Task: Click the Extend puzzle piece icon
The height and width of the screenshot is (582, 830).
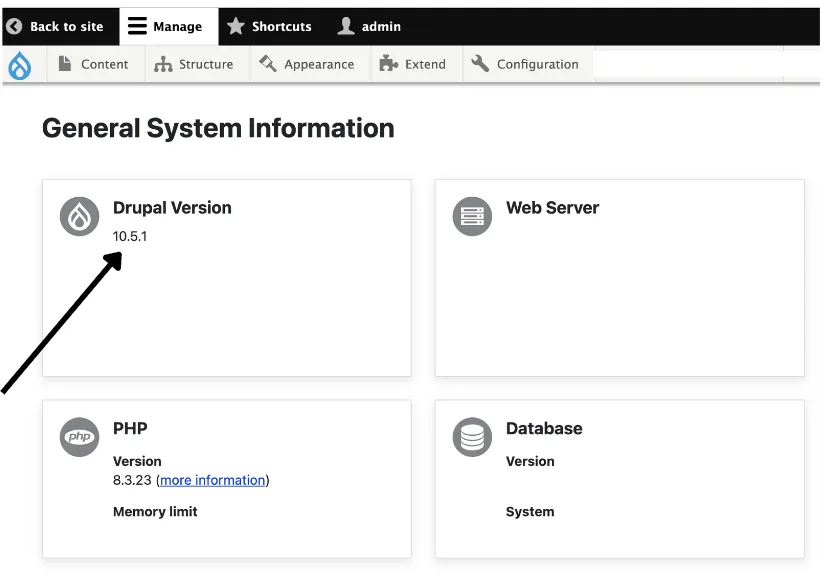Action: click(389, 64)
